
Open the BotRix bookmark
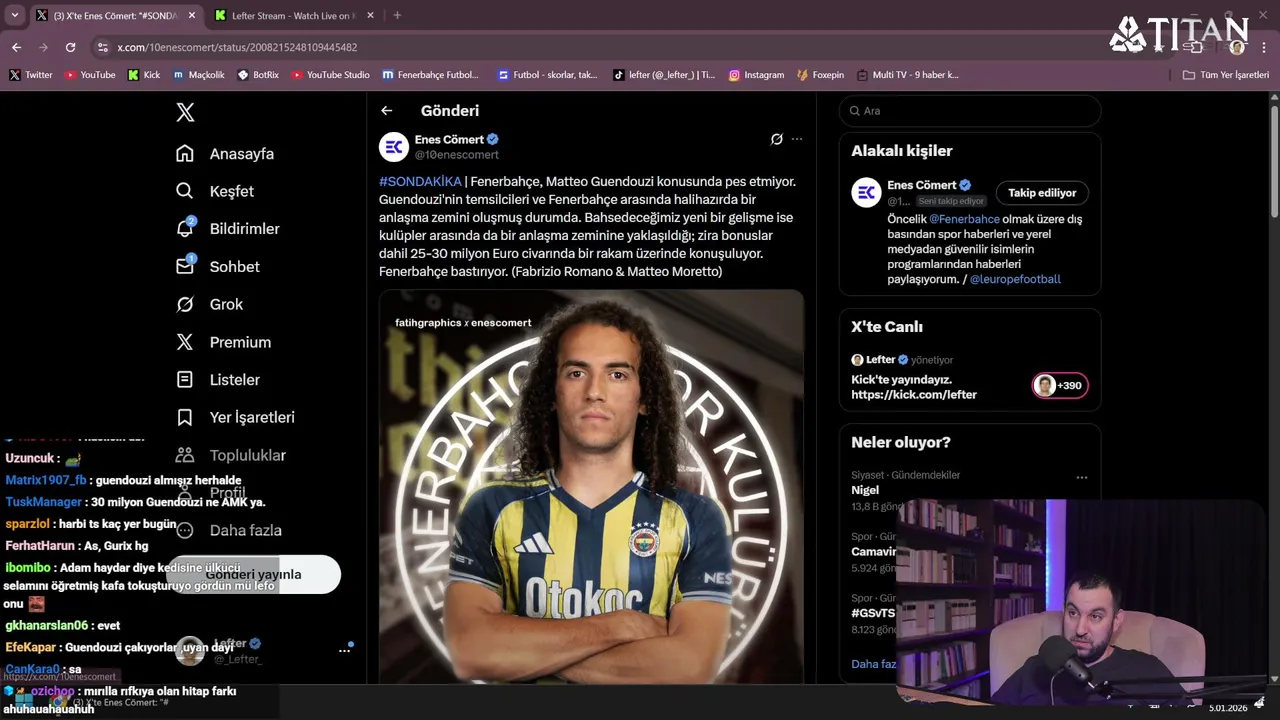[x=258, y=75]
